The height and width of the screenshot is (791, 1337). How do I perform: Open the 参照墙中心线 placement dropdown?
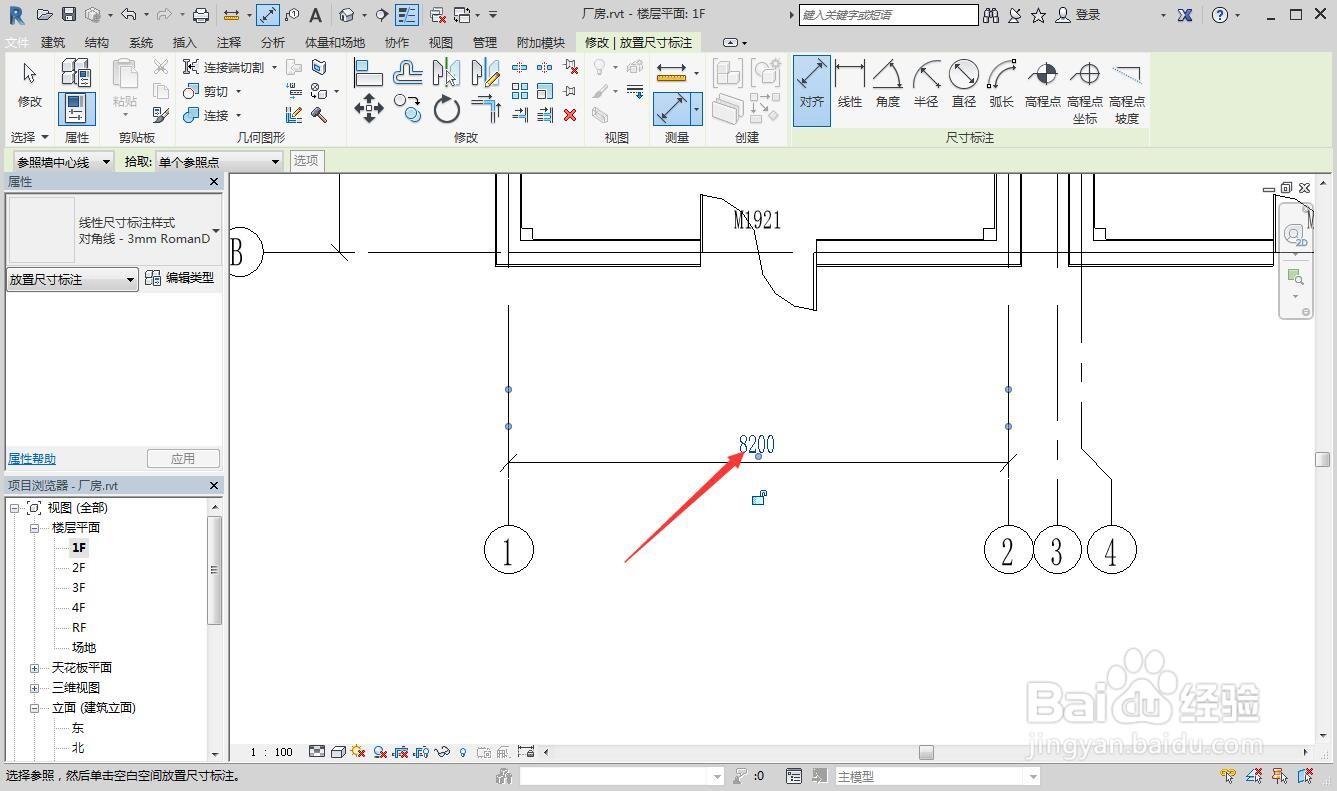[63, 161]
